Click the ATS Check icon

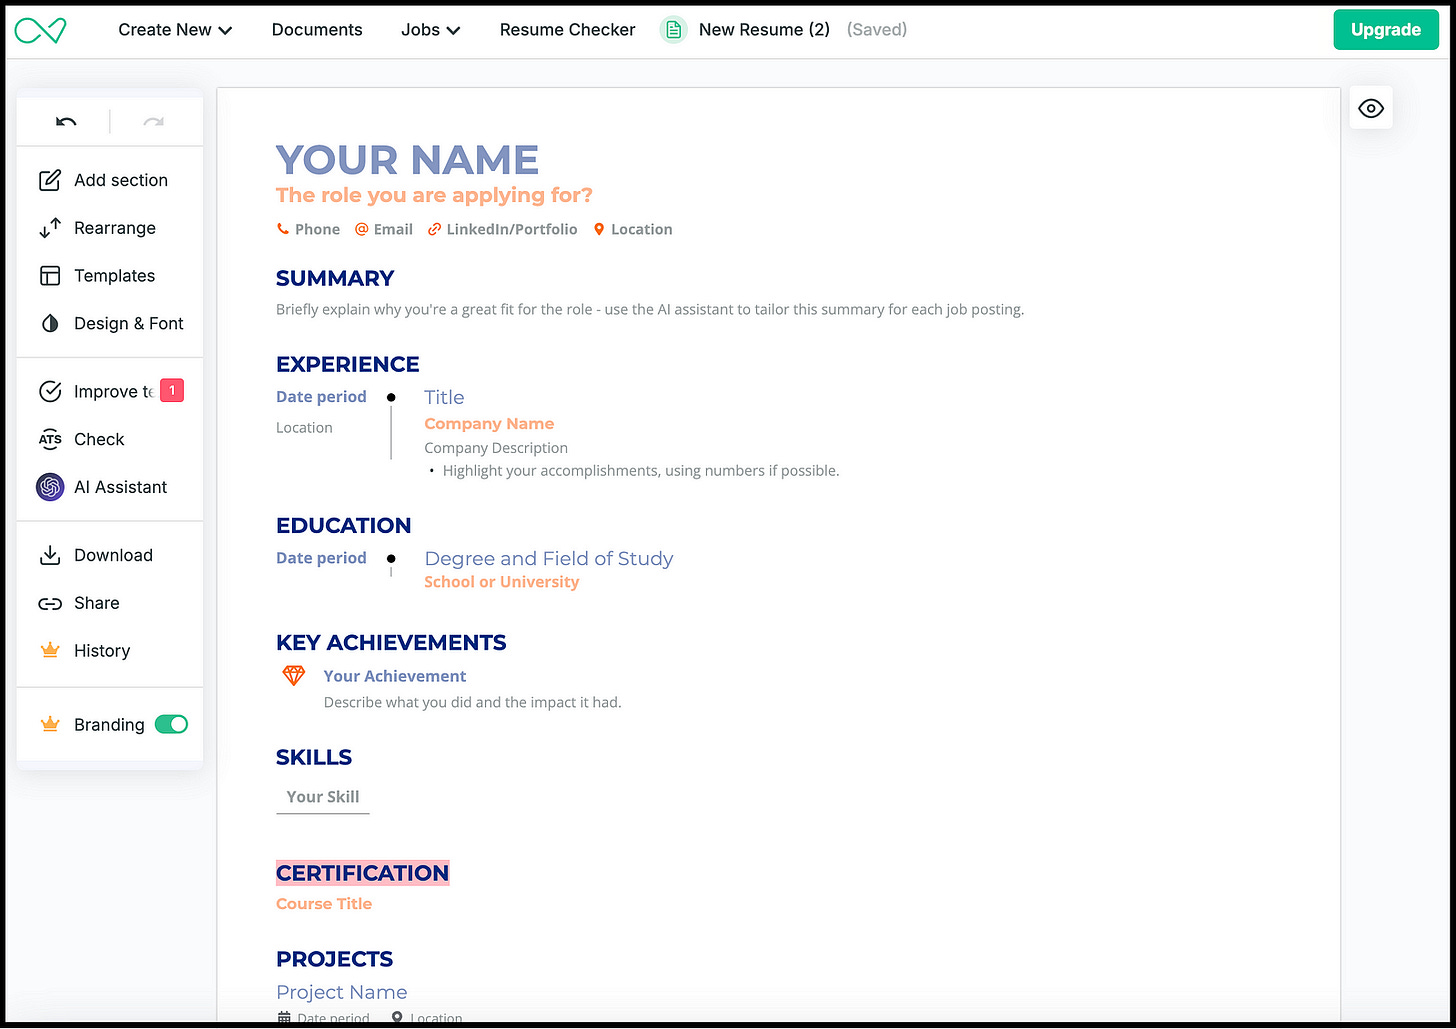point(50,439)
